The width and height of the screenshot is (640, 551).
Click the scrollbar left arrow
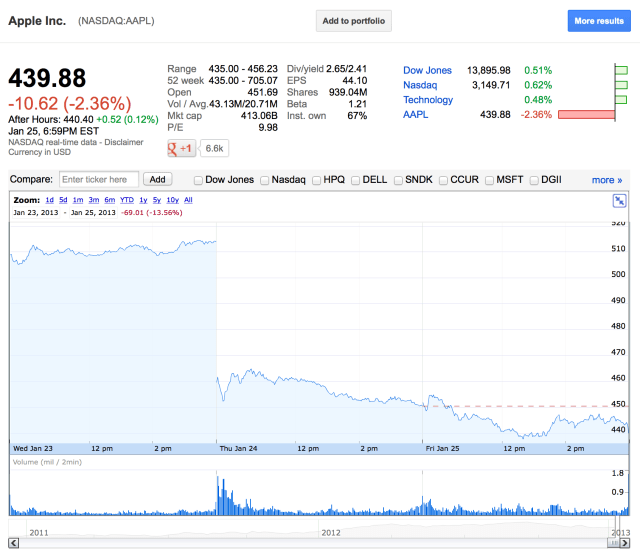click(x=14, y=543)
